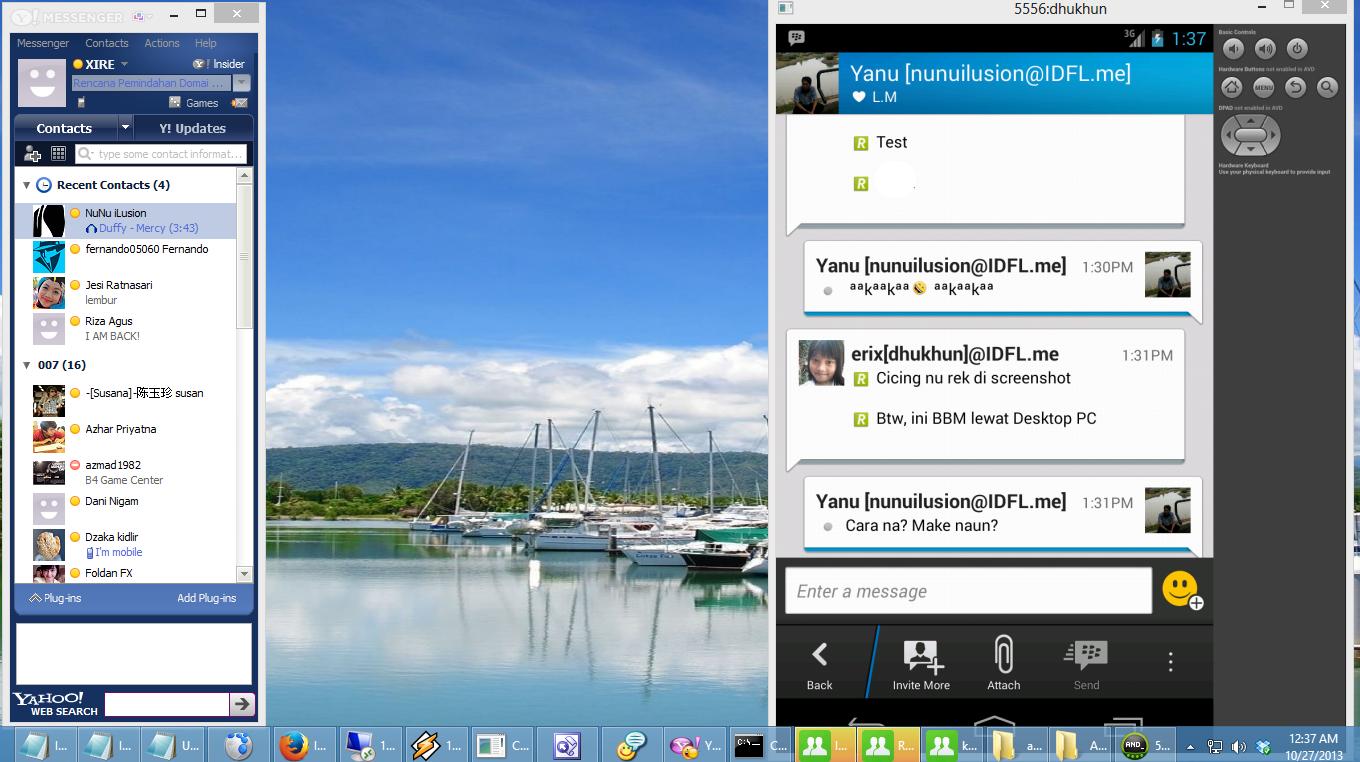This screenshot has height=762, width=1360.
Task: Select the Azhar Priyatna contact
Action: tap(126, 437)
